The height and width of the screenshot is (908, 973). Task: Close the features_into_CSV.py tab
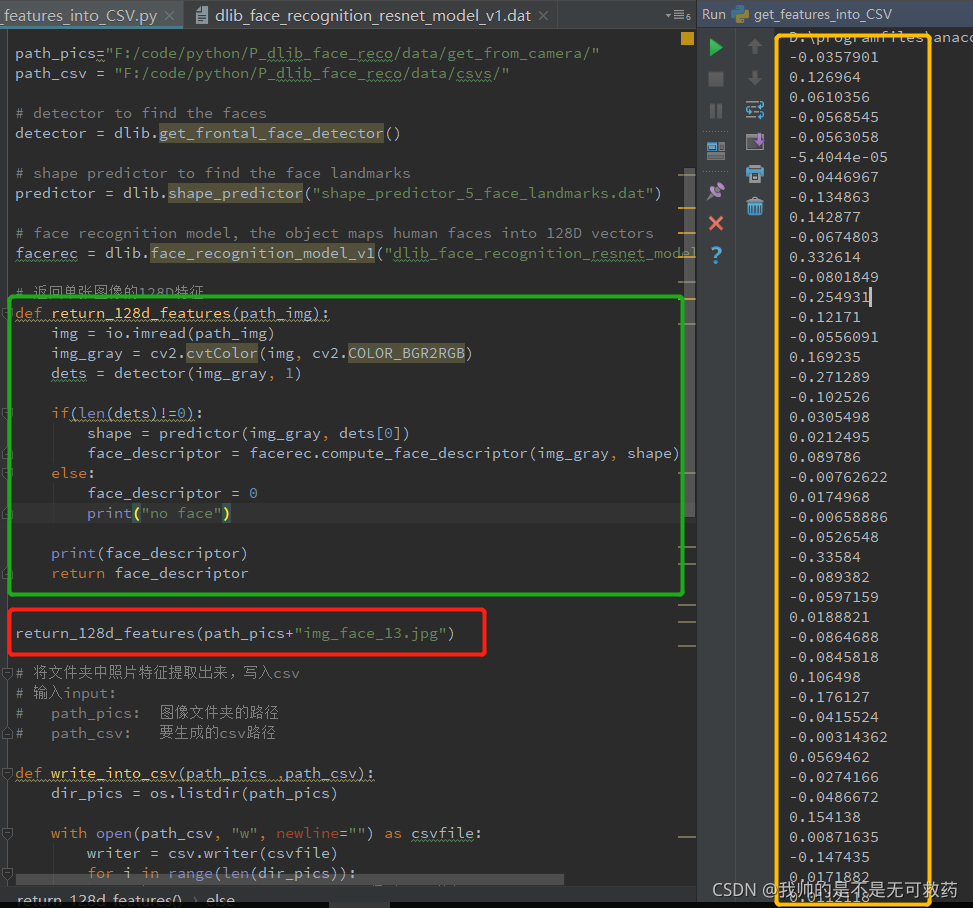169,16
